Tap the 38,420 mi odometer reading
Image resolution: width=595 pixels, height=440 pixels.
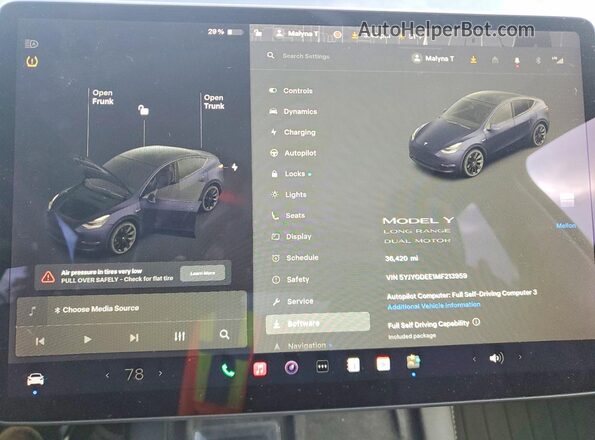(x=401, y=258)
